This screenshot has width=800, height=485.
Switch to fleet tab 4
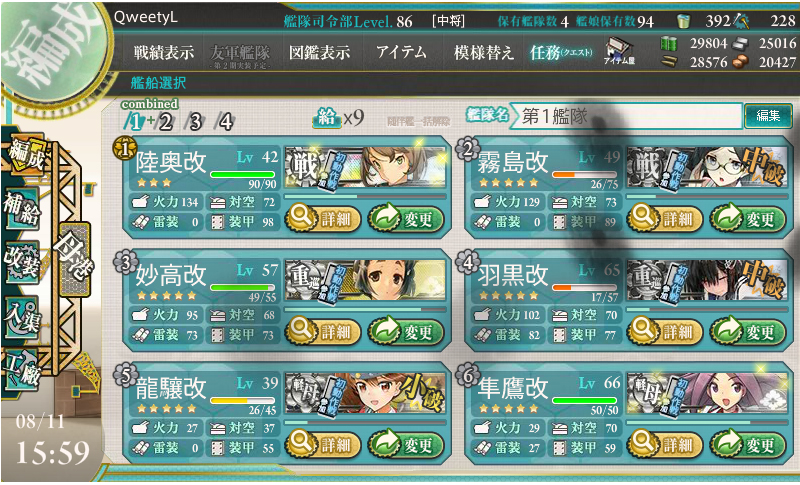(224, 121)
